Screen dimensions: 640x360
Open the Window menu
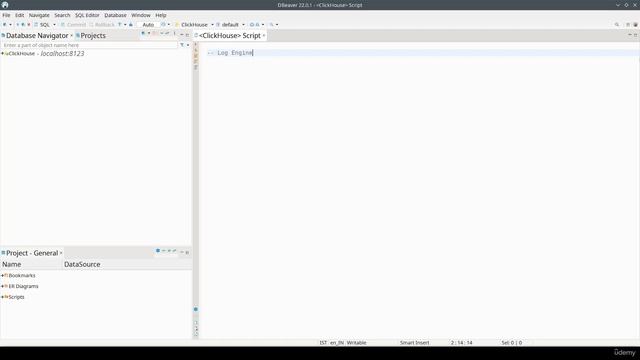pos(141,15)
